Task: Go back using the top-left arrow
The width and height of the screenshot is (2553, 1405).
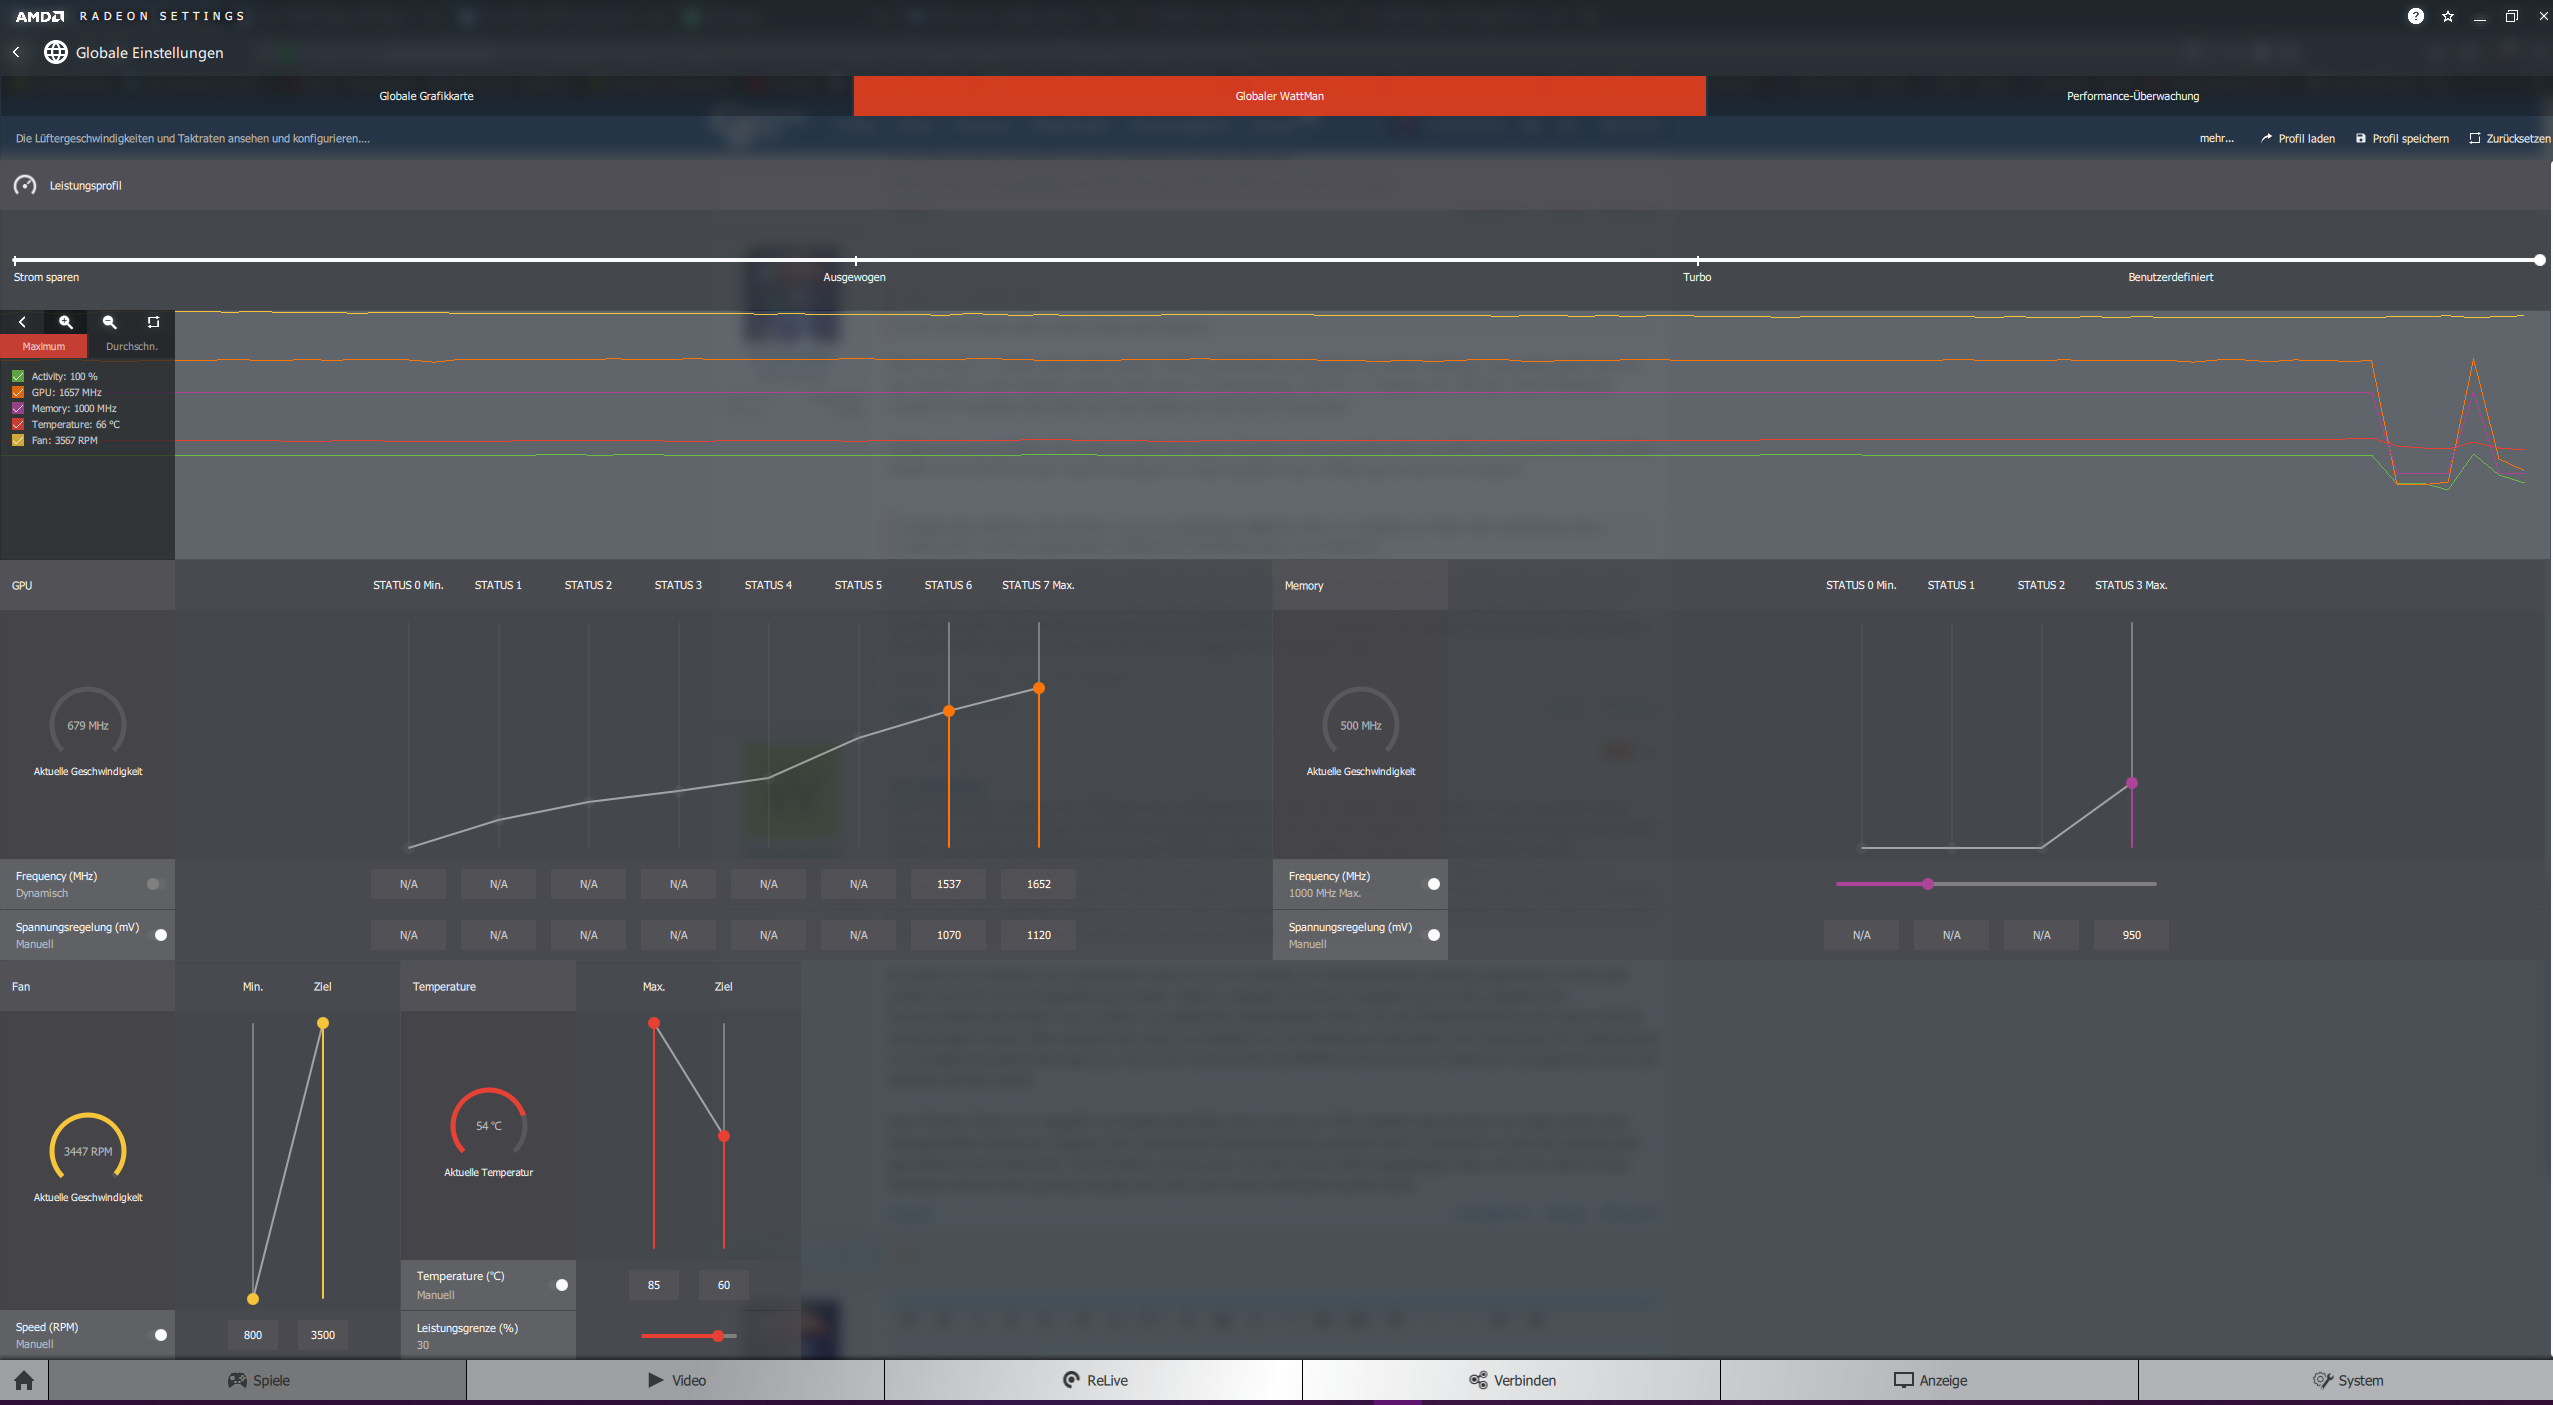Action: tap(16, 52)
